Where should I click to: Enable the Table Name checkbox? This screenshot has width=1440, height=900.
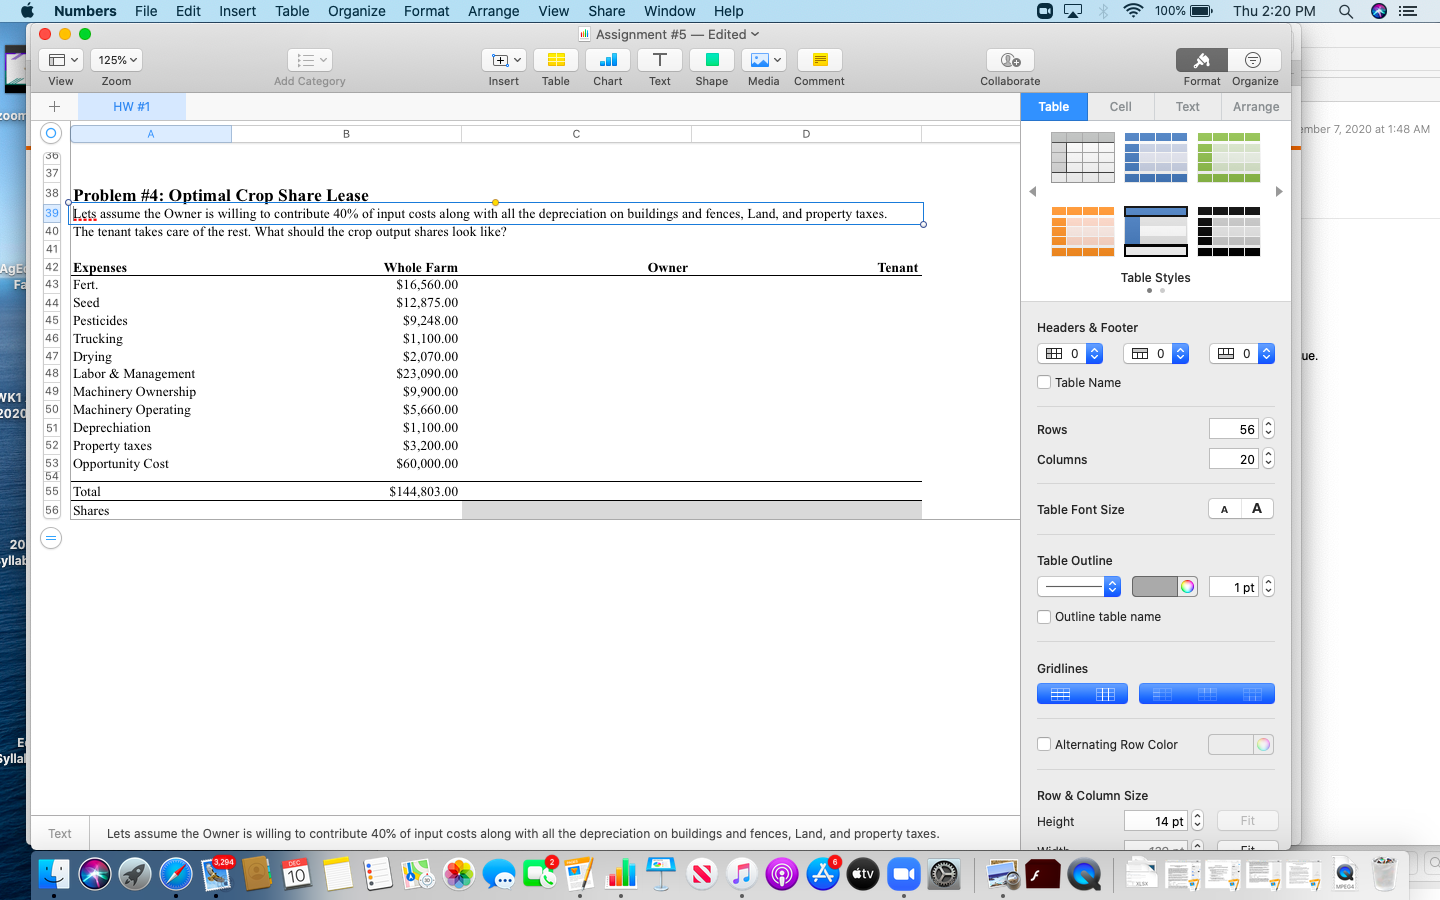coord(1044,382)
